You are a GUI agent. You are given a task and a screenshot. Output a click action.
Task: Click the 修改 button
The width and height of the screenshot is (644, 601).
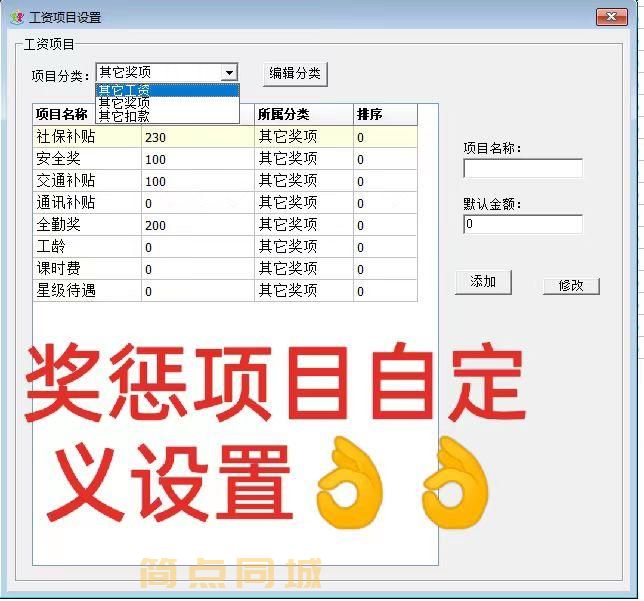point(571,286)
